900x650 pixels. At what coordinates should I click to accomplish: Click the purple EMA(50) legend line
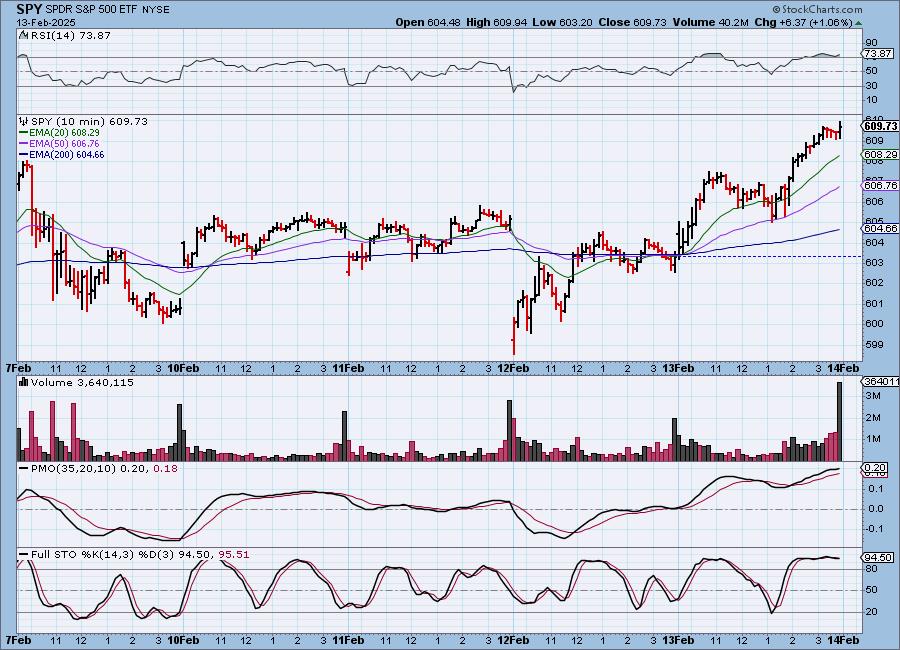click(24, 144)
